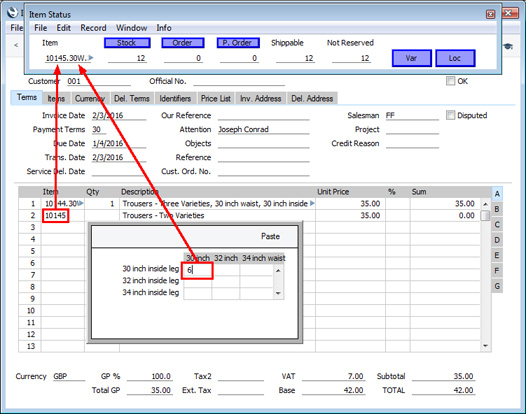Image resolution: width=526 pixels, height=414 pixels.
Task: Select flip D of the item matrix
Action: (497, 240)
